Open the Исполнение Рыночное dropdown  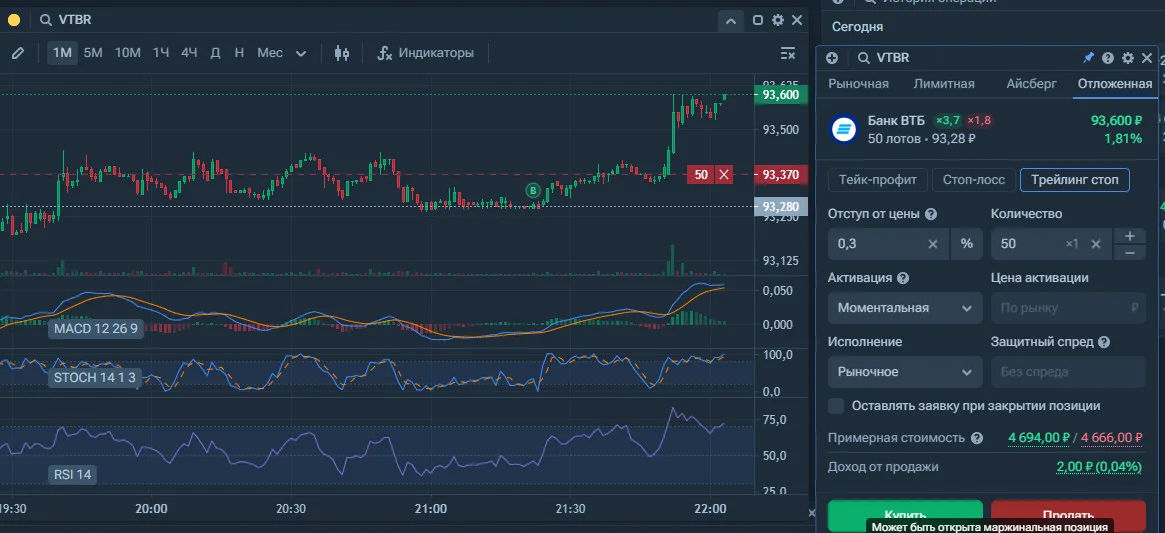pos(905,372)
